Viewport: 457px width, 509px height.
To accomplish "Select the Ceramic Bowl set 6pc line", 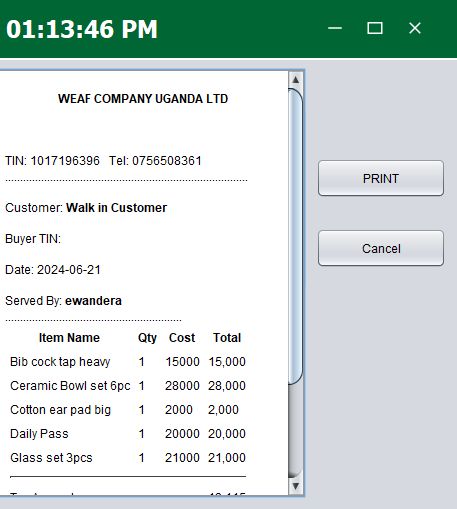I will [128, 386].
